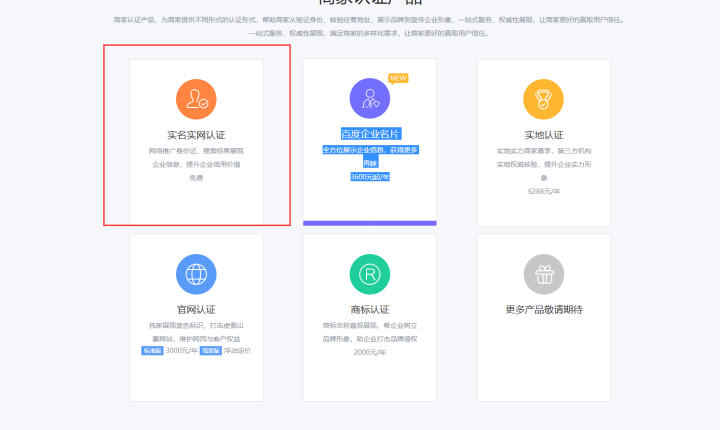The image size is (720, 430).
Task: Open the 实地认证 title
Action: tap(544, 135)
